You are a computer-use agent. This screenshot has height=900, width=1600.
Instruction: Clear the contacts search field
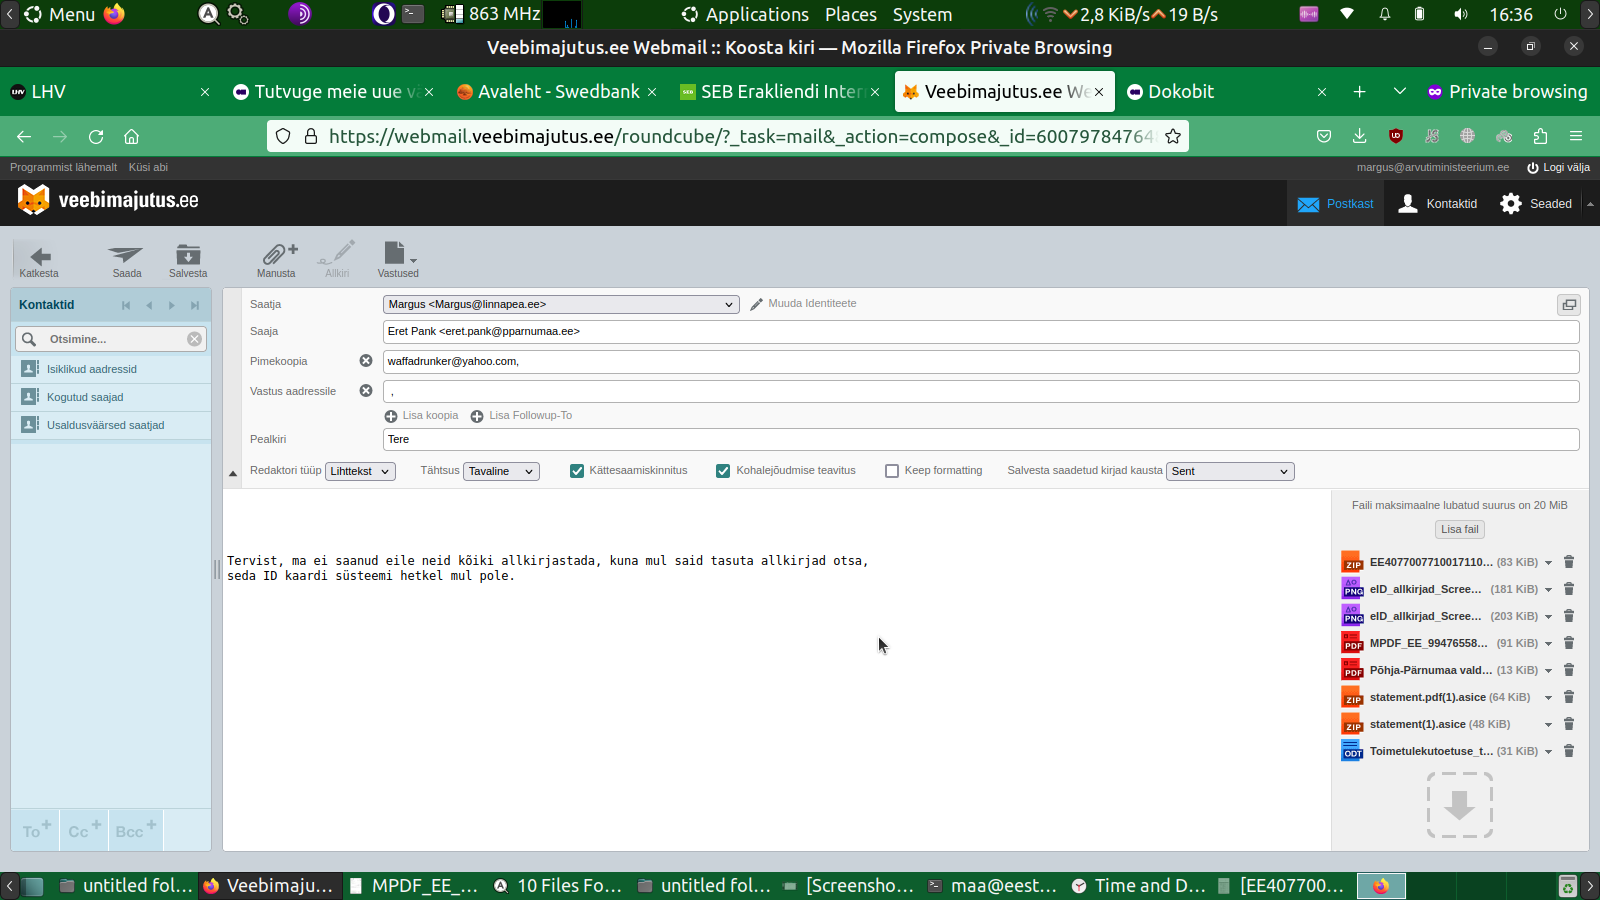pos(194,339)
